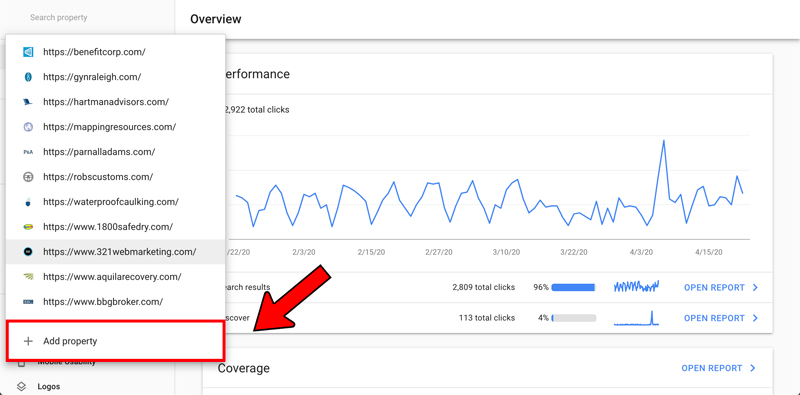Choose https://www.1800safedry.com/ from property list
Screen dimensions: 800x395
coord(115,227)
